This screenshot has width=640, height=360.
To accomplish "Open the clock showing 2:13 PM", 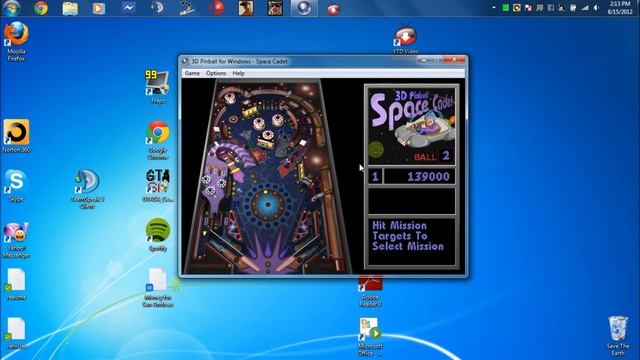I will (x=620, y=8).
